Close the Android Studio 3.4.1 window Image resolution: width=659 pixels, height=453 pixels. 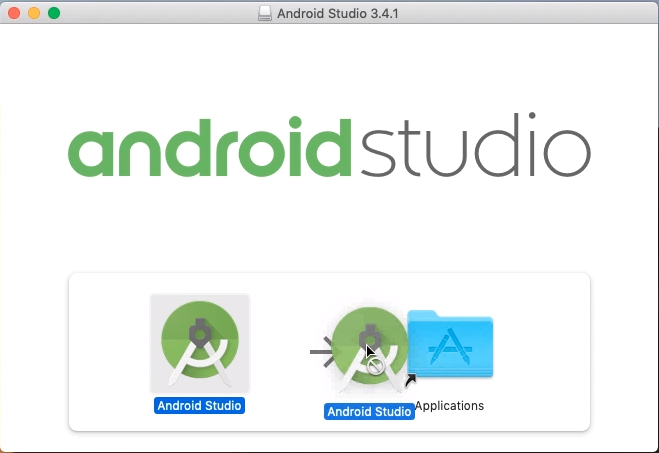coord(14,13)
